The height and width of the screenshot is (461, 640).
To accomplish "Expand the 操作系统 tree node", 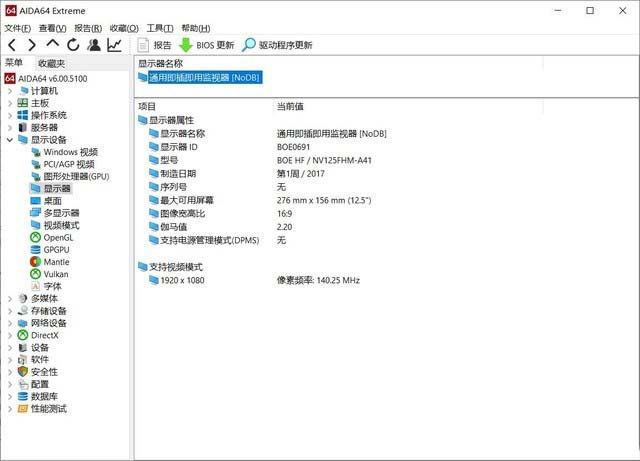I will [x=10, y=115].
